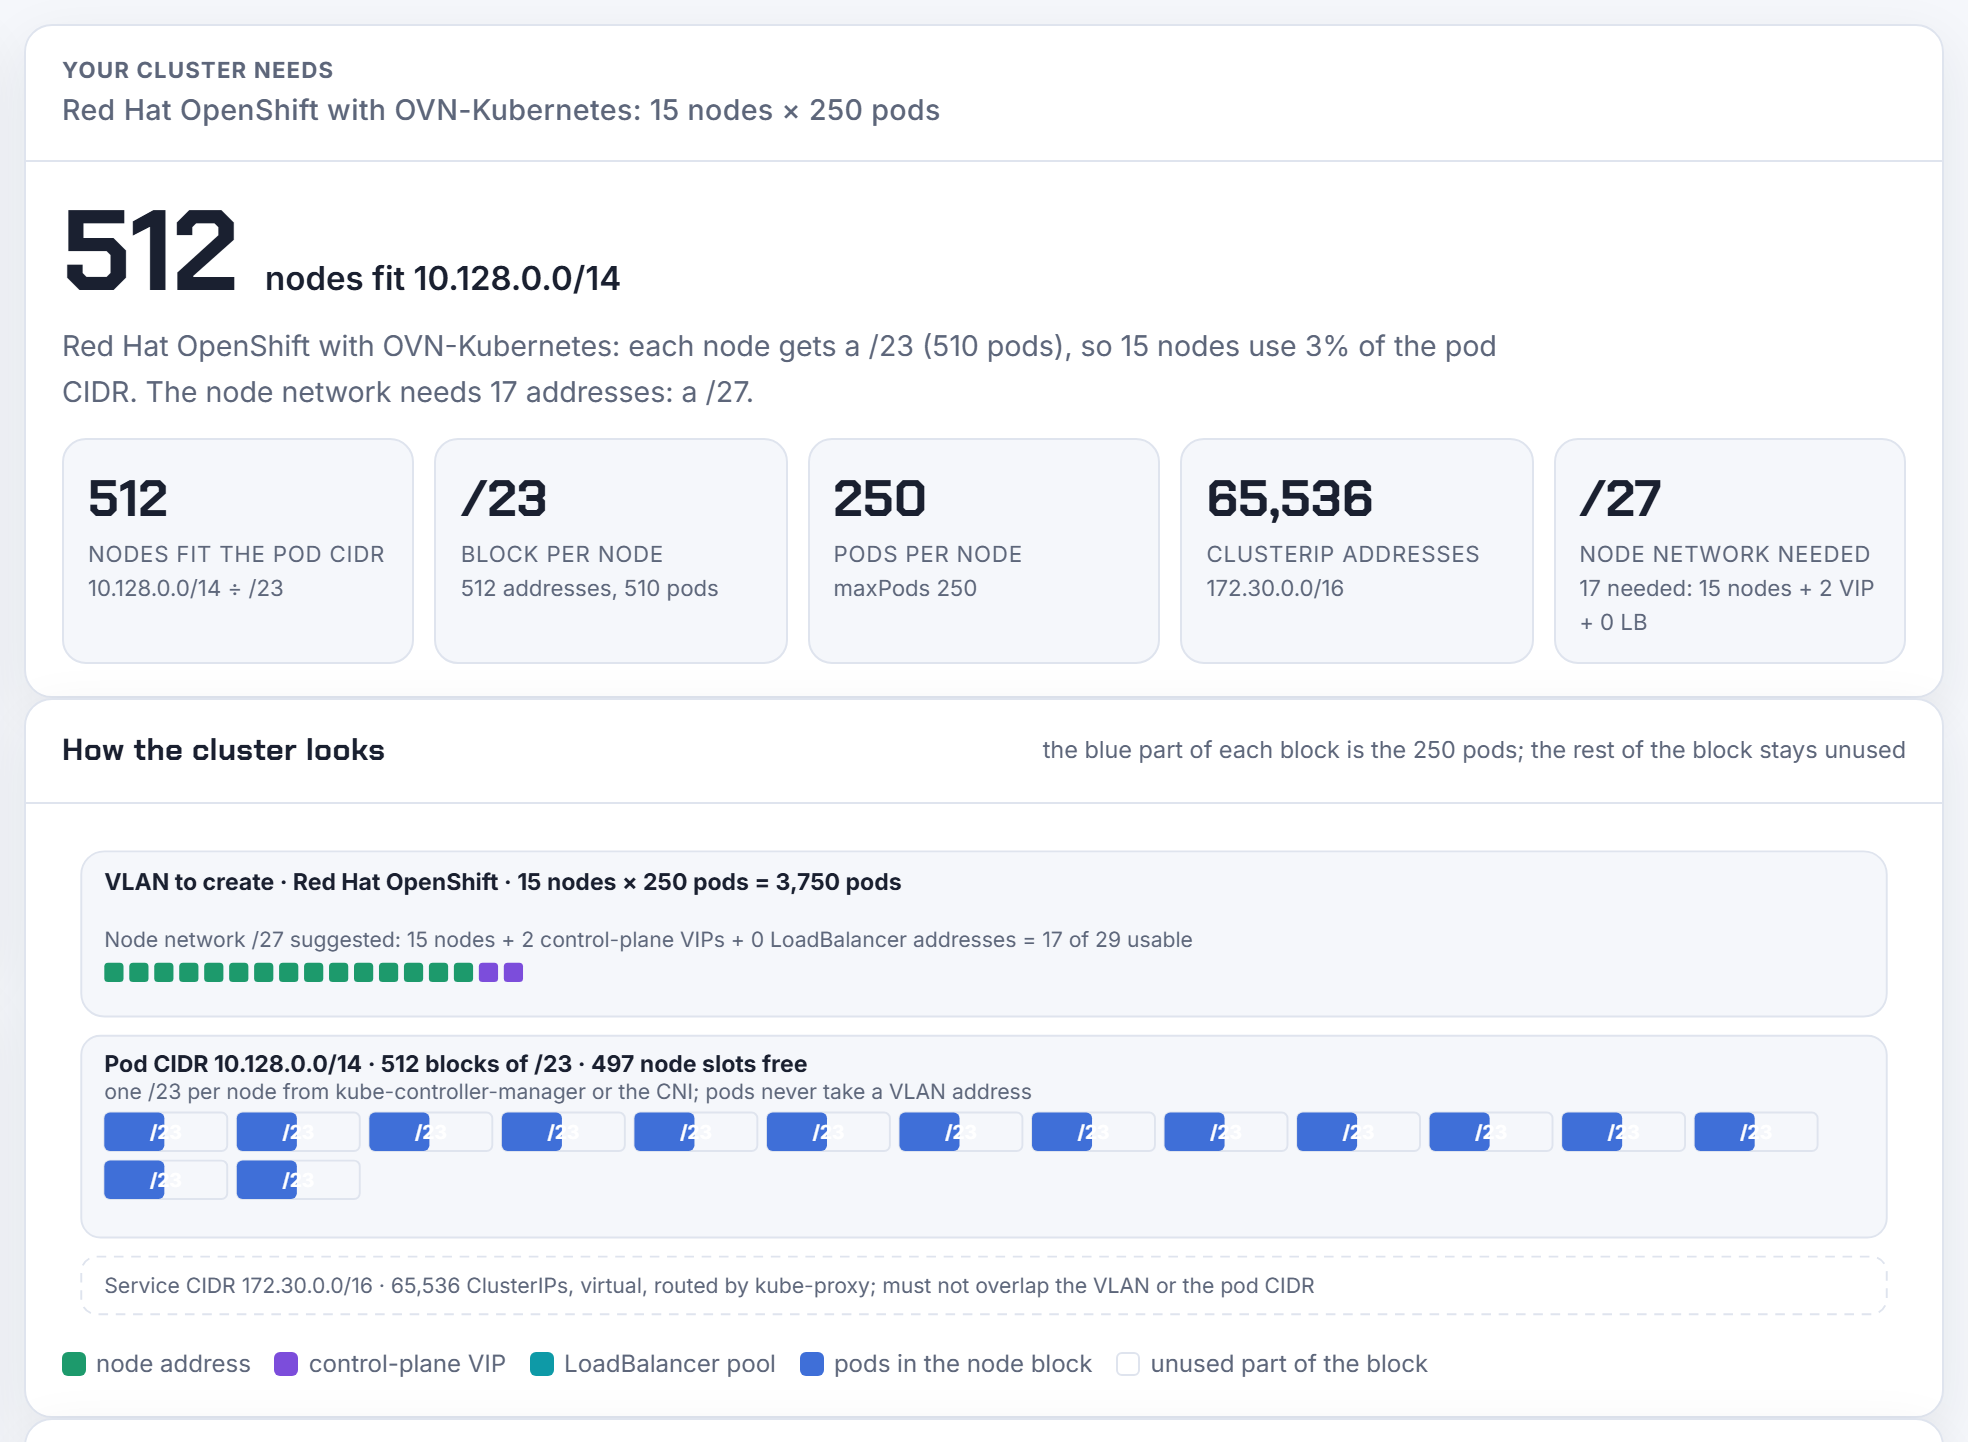This screenshot has height=1442, width=1968.
Task: Select the 'node address' legend label
Action: click(x=173, y=1364)
